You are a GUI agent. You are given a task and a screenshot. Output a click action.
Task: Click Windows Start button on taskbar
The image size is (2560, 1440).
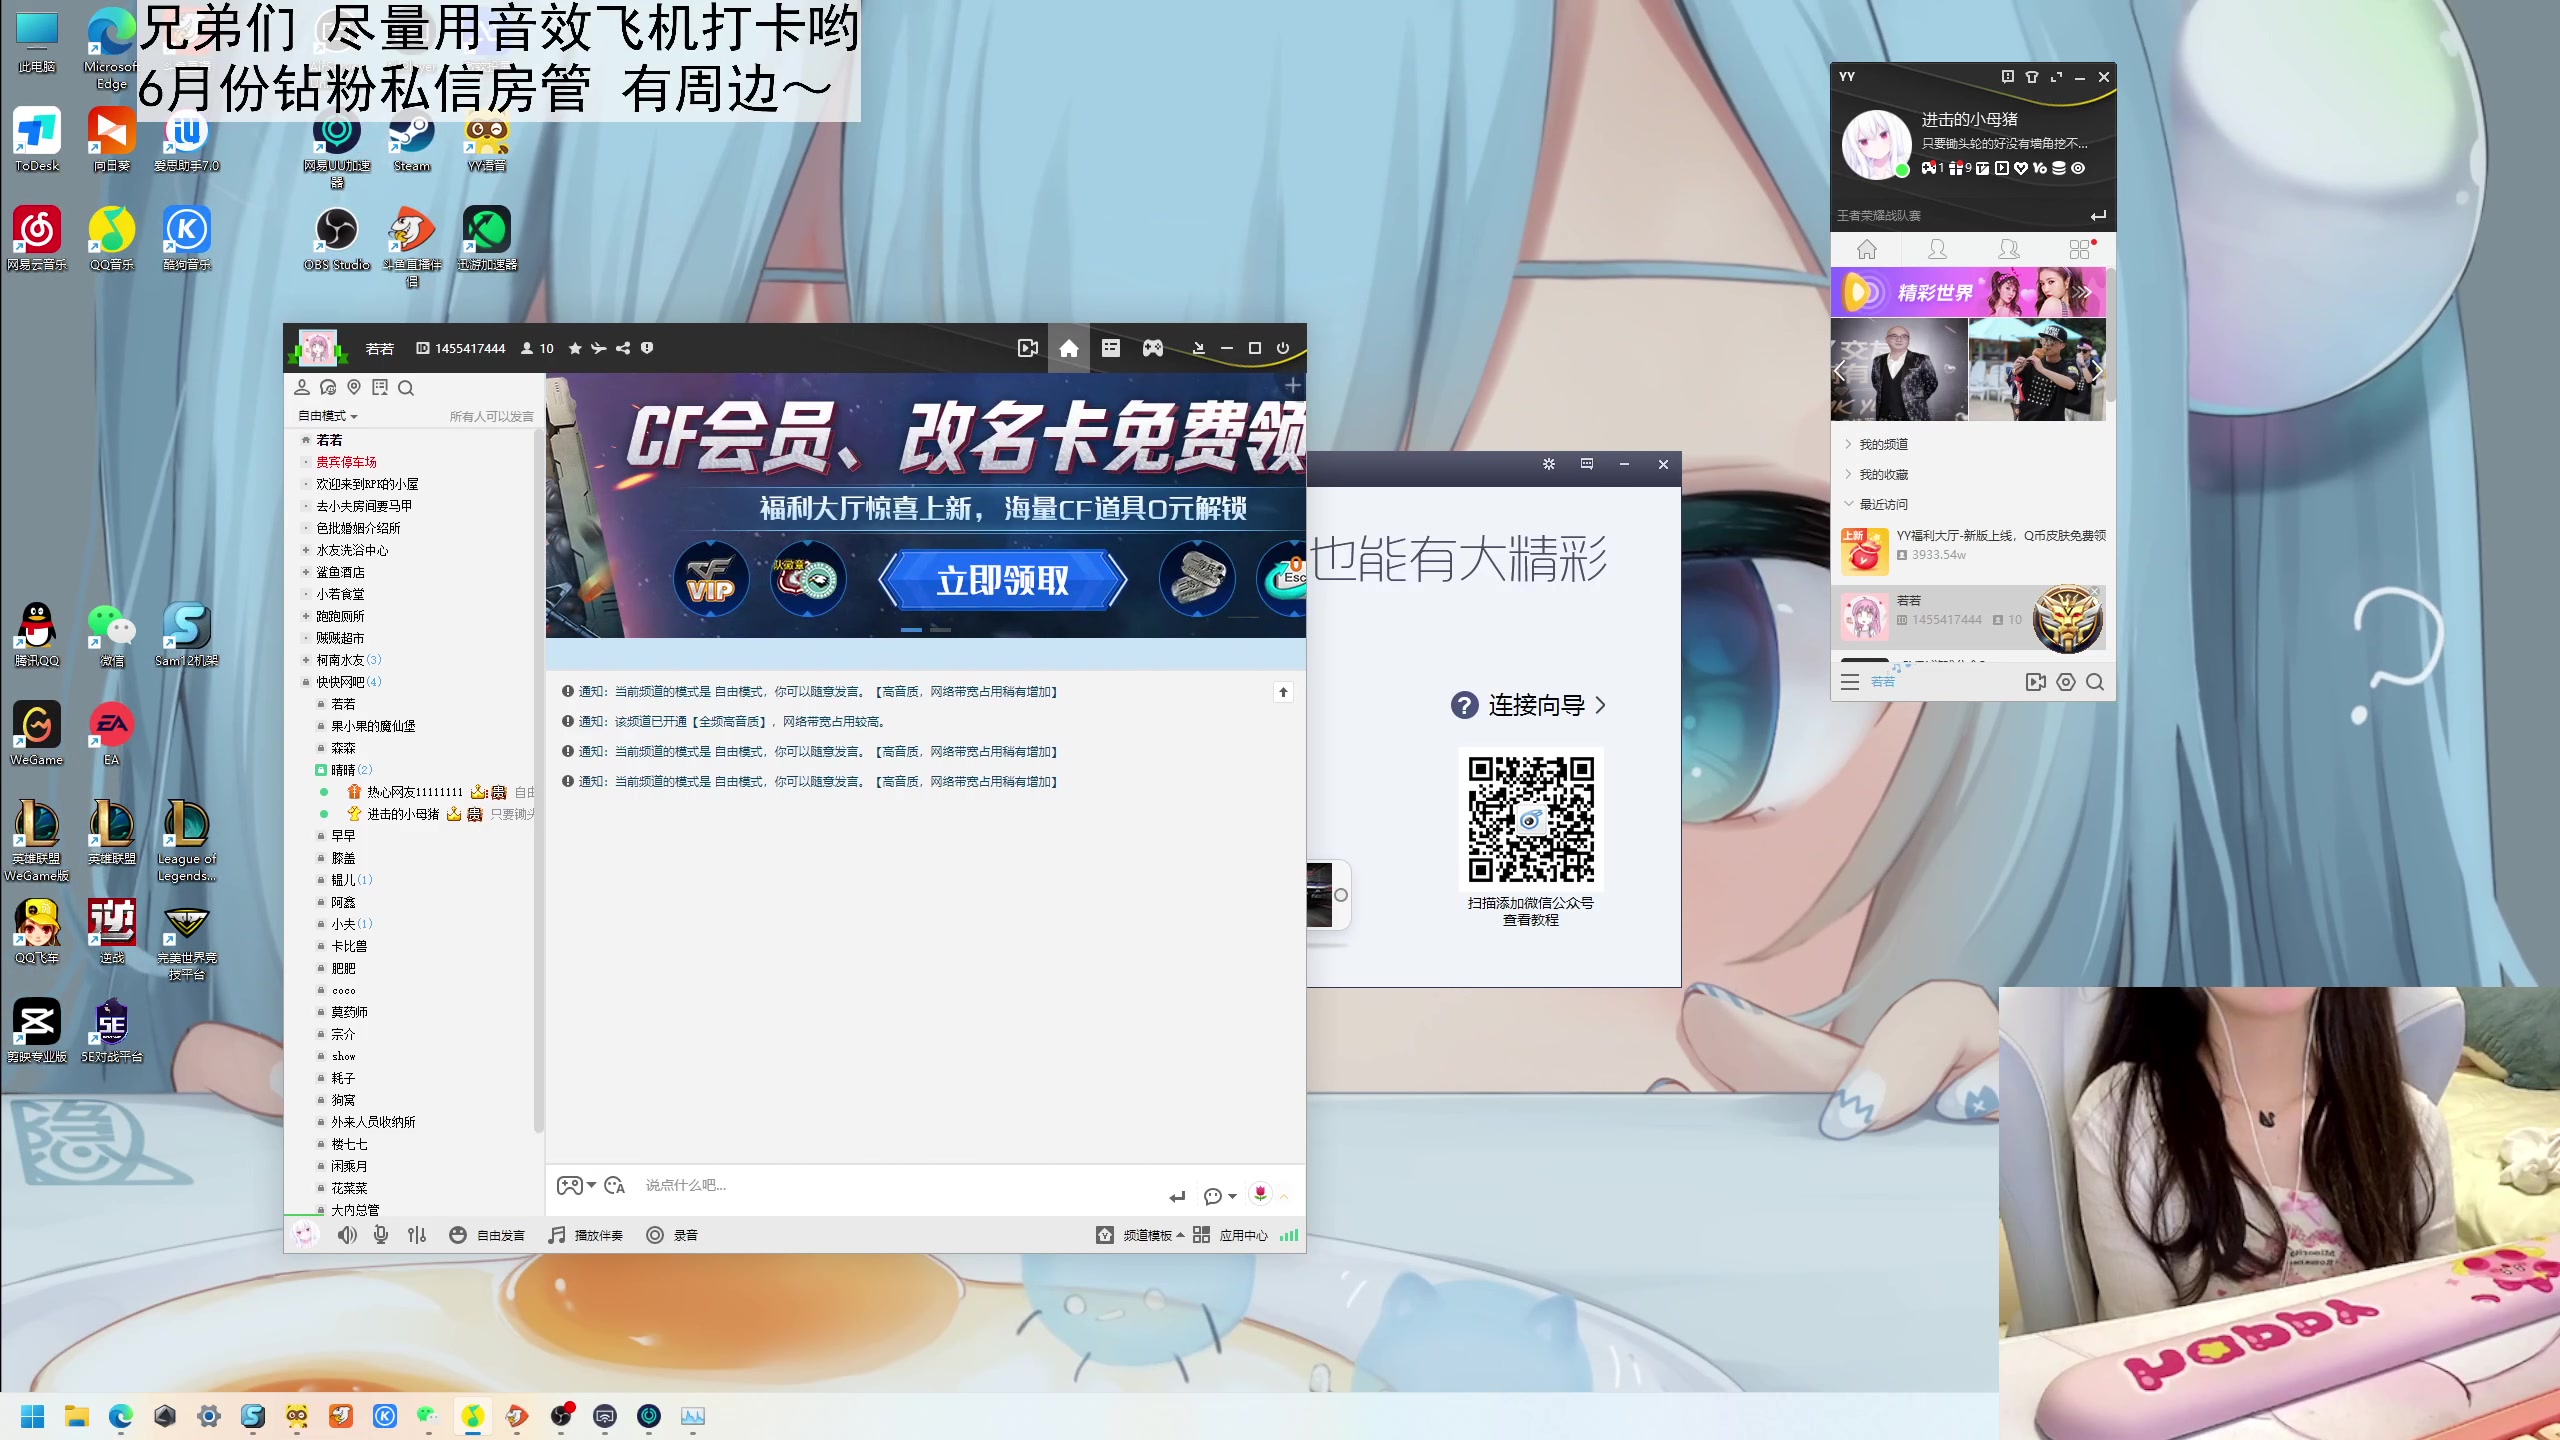point(32,1416)
